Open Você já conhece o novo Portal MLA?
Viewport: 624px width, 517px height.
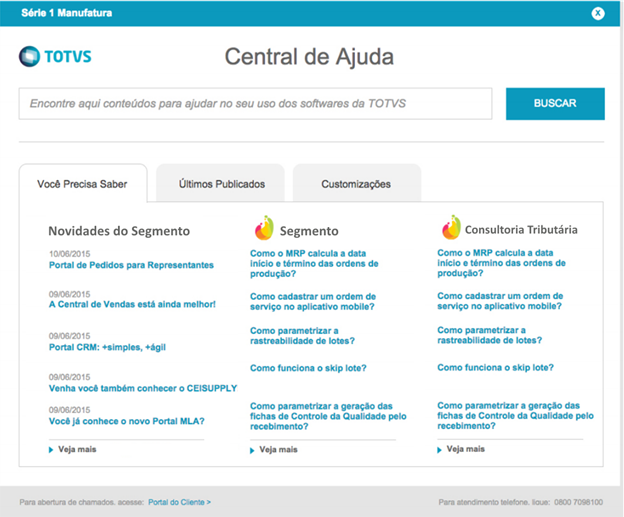pos(127,421)
